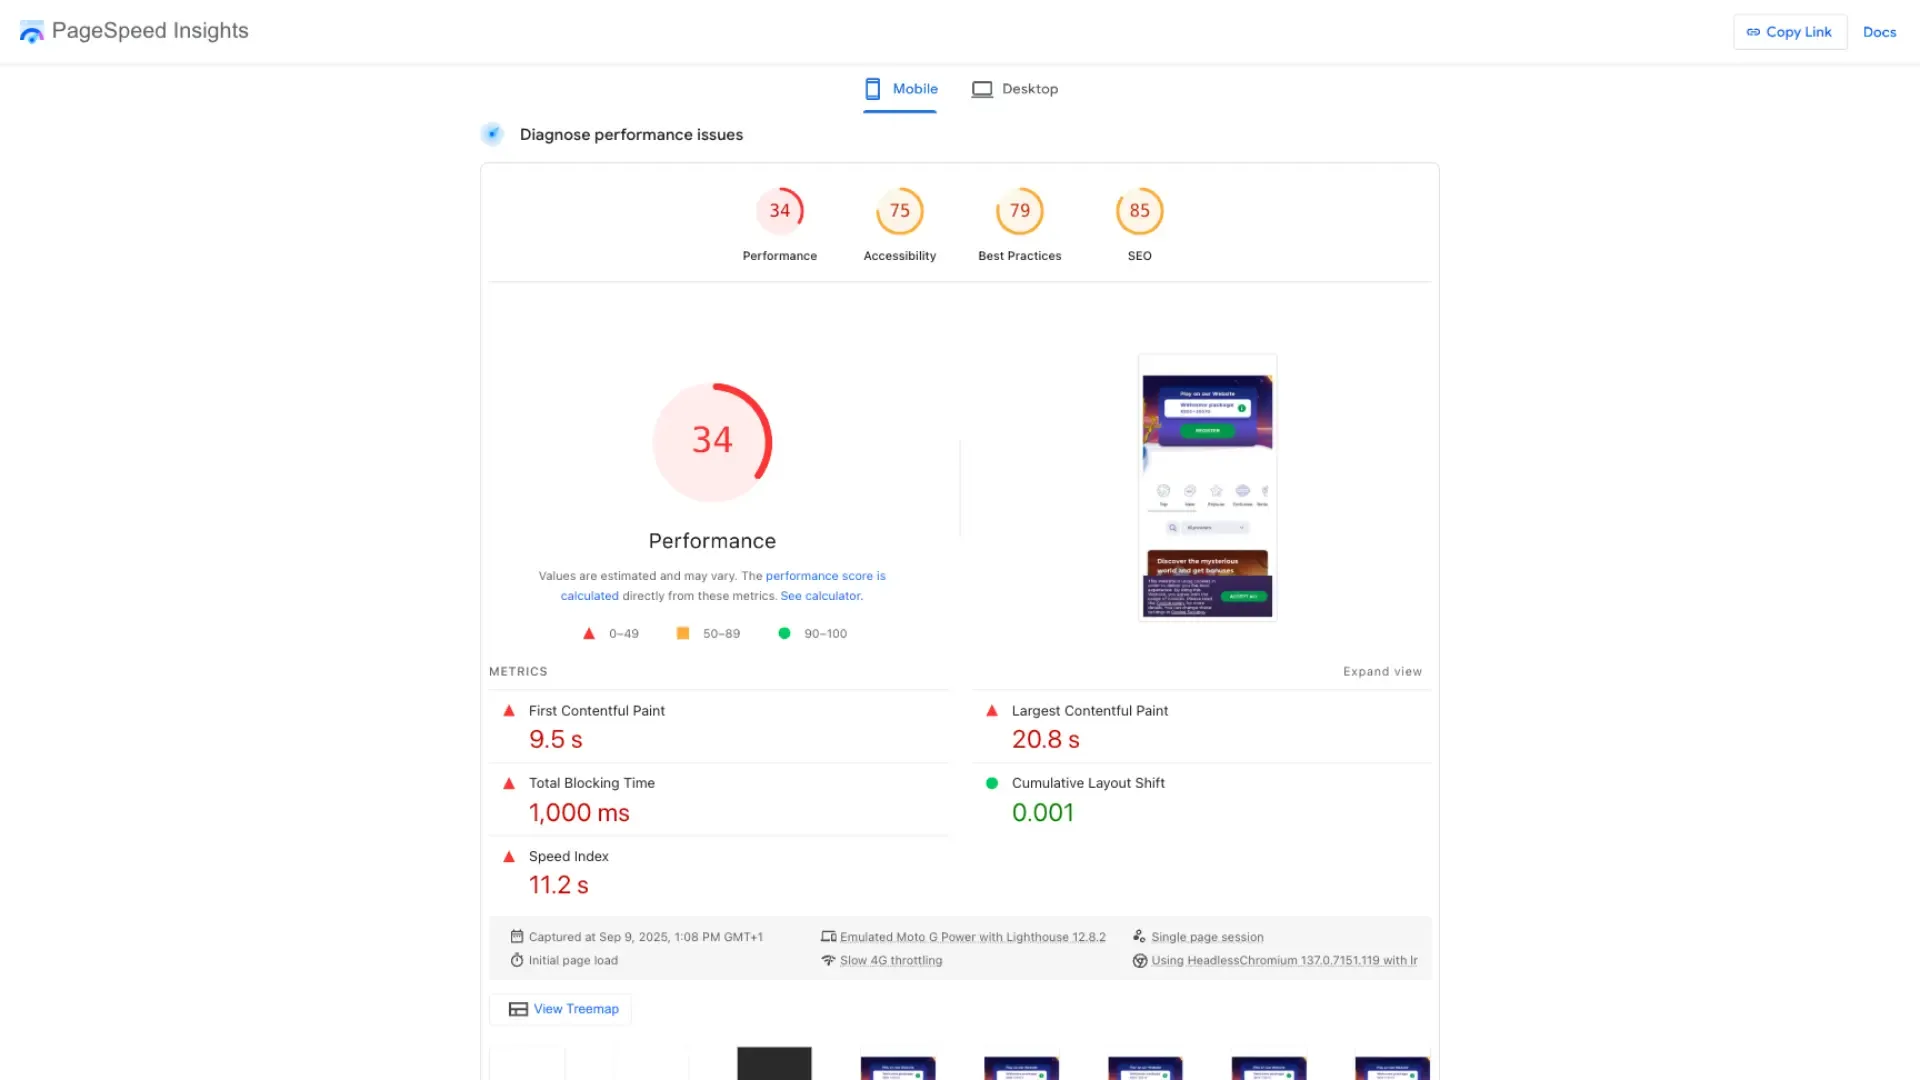
Task: Click the Accessibility score gauge 75
Action: [x=900, y=211]
